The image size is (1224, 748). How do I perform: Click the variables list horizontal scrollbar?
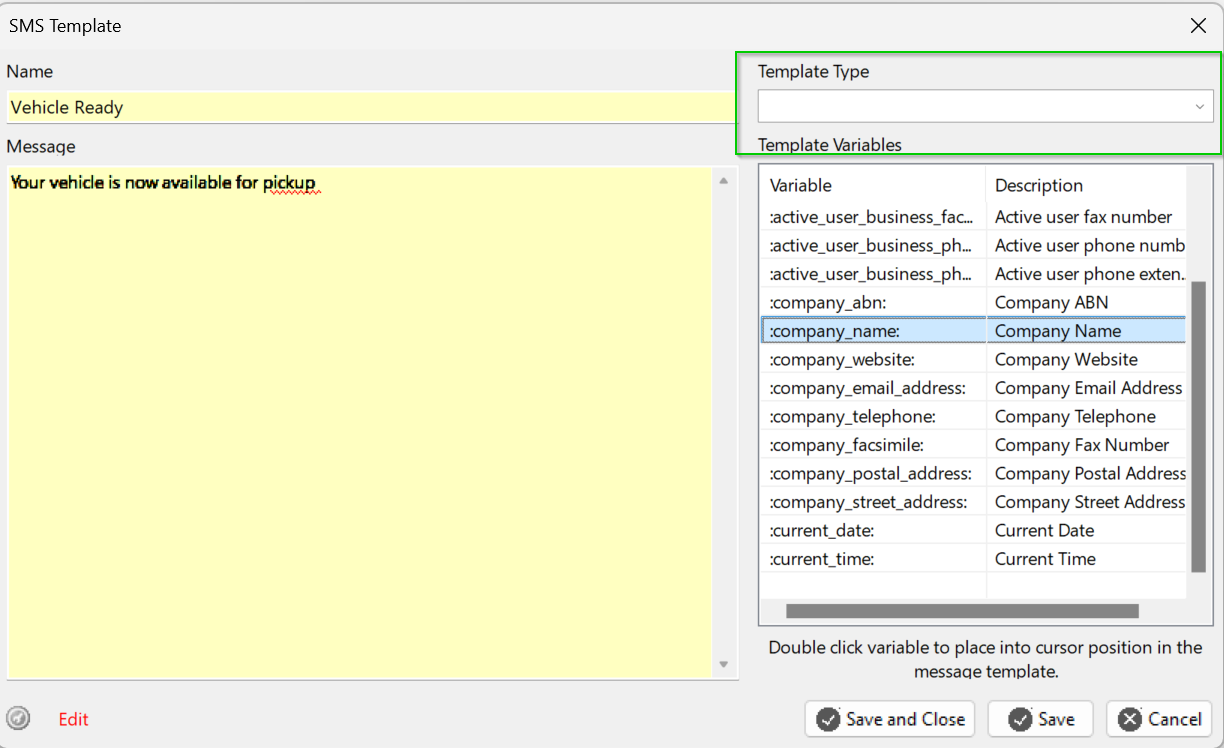point(962,611)
